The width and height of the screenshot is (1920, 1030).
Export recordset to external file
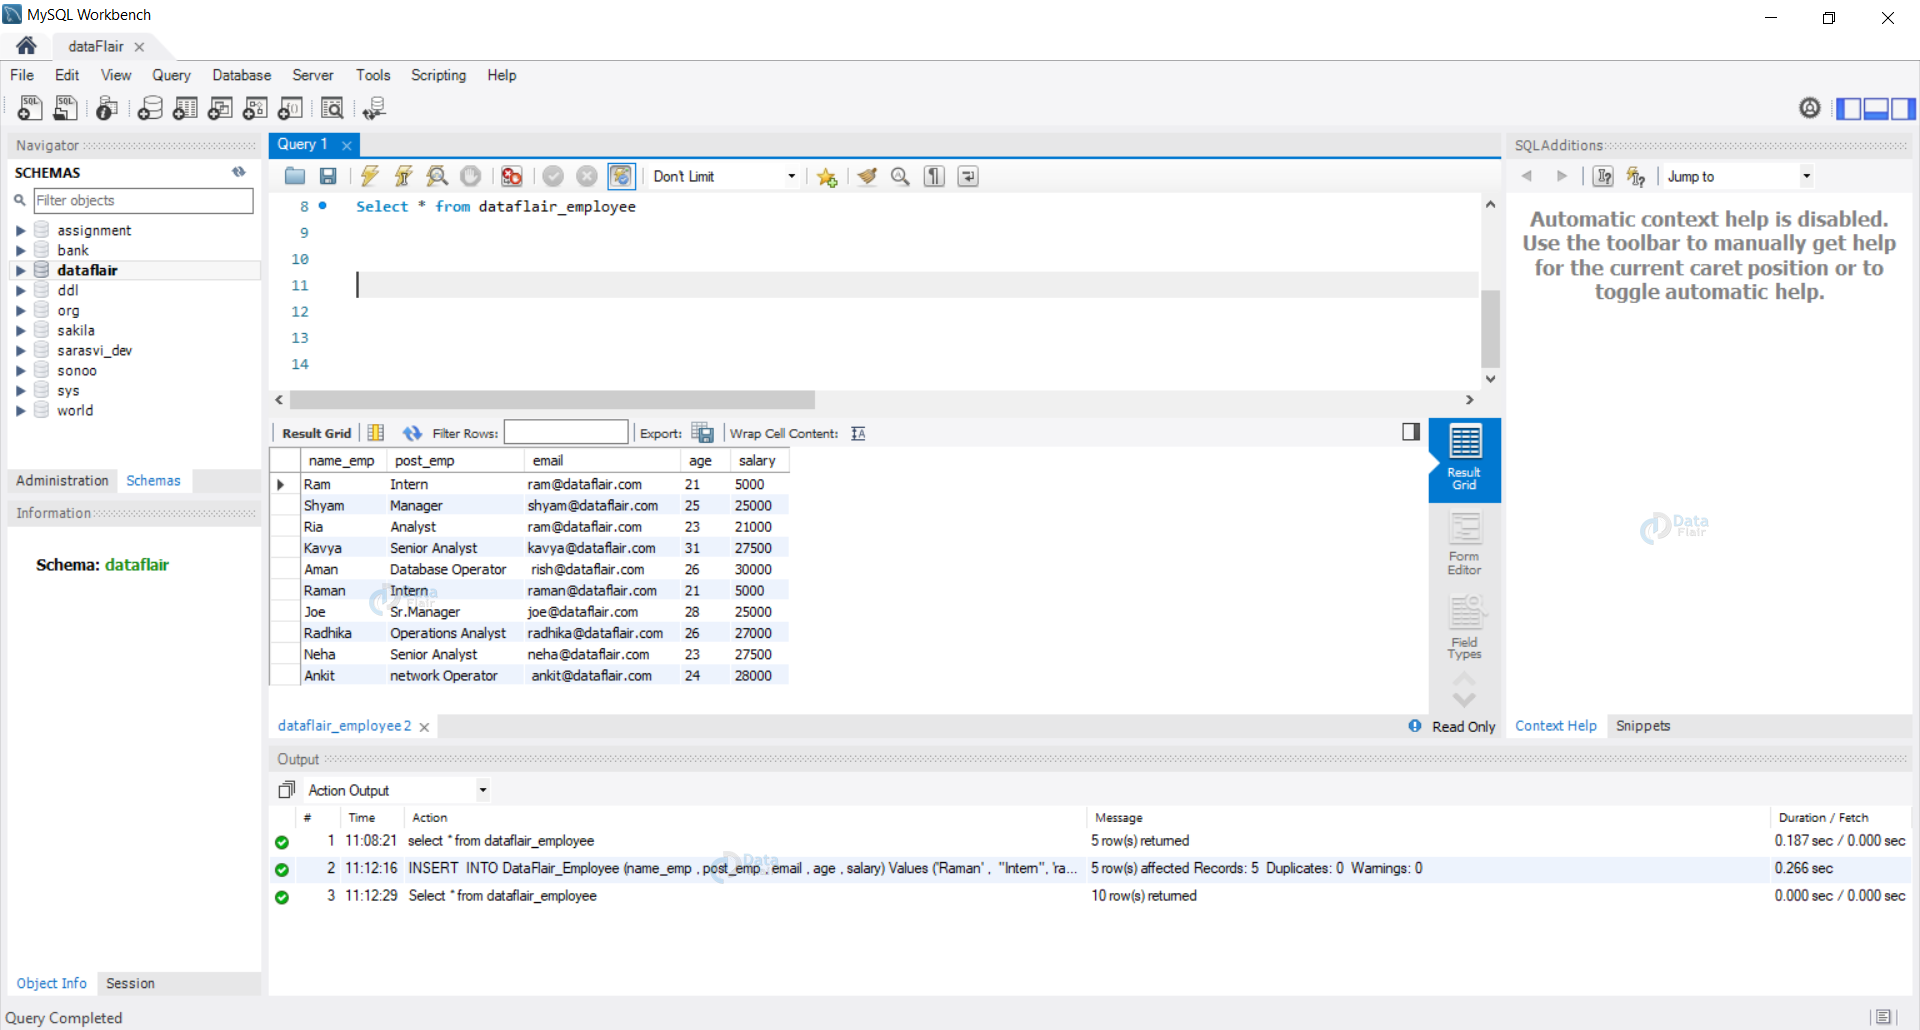[703, 433]
